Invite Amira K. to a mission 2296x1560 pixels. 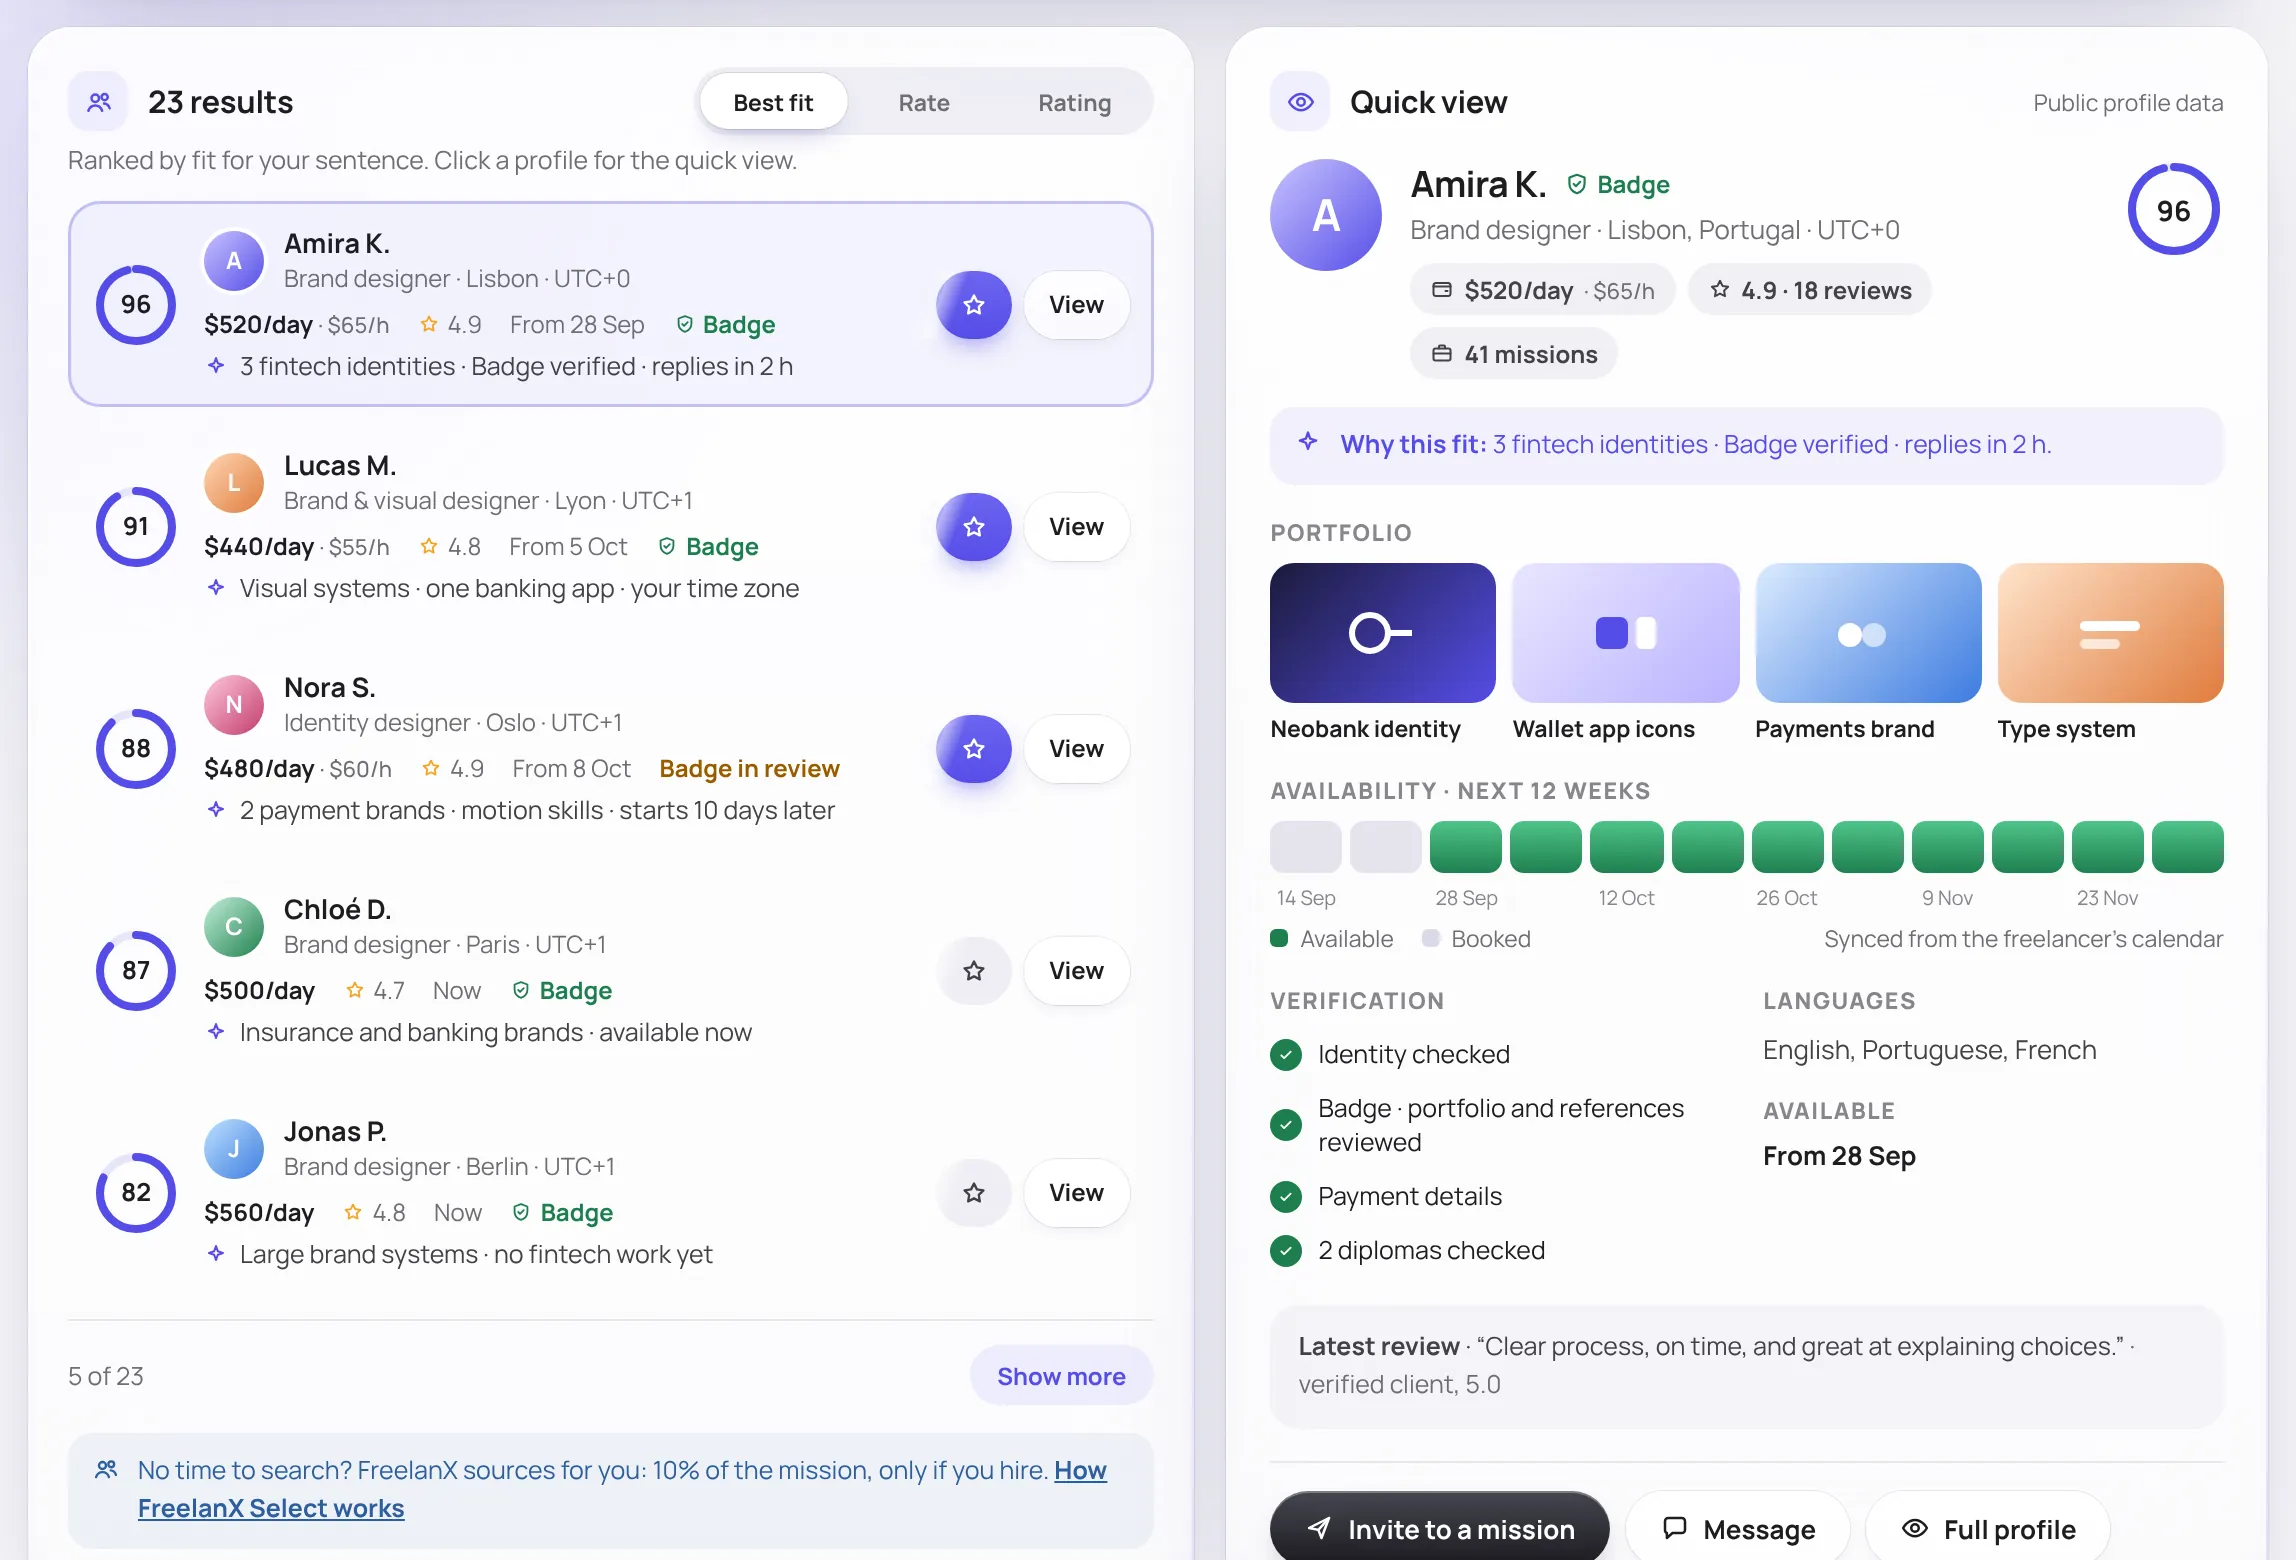coord(1439,1528)
